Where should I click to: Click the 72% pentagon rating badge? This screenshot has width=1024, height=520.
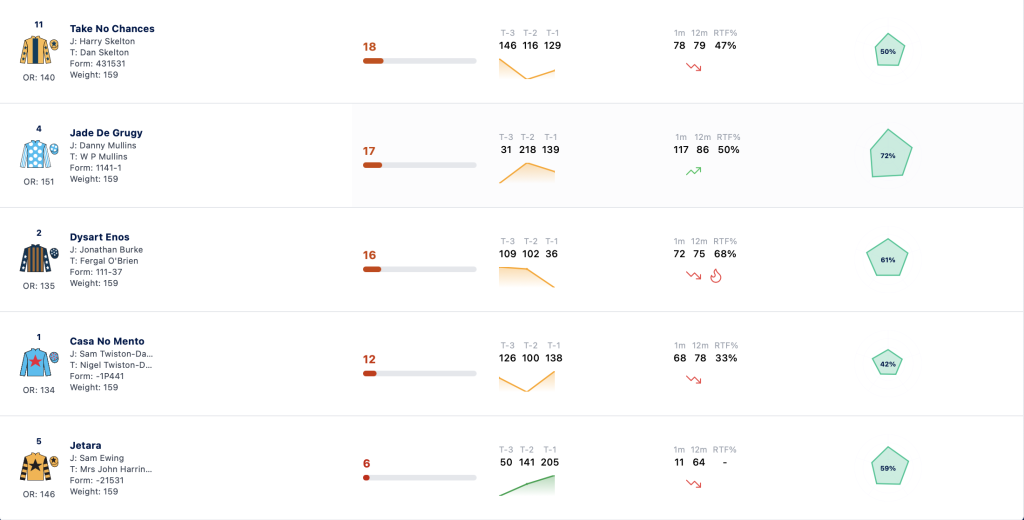(x=891, y=154)
